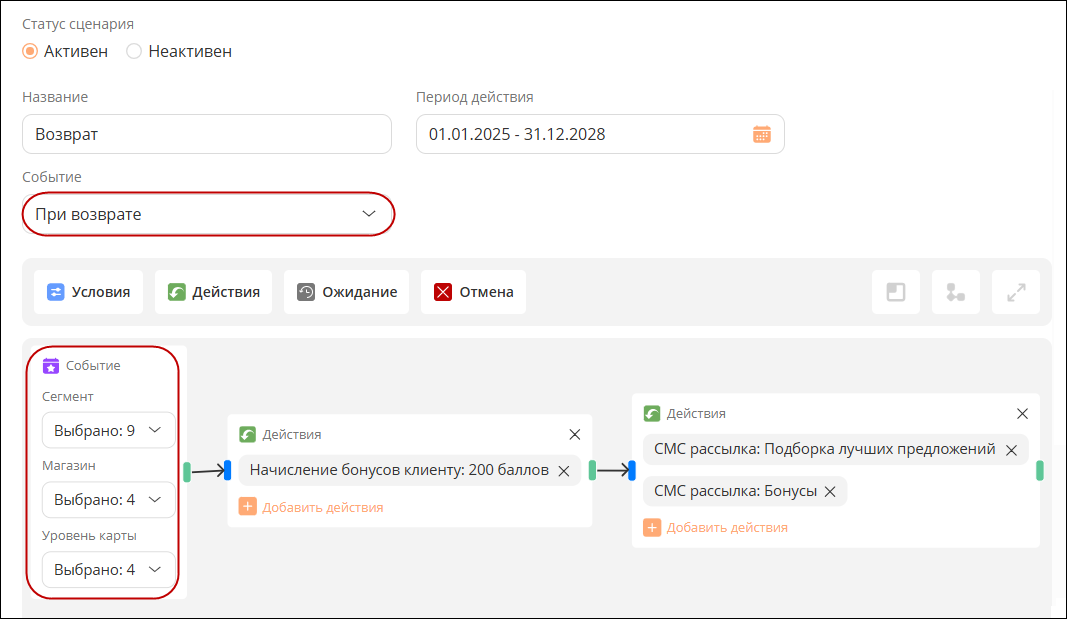Expand the Сегмент dropdown
Viewport: 1067px width, 619px height.
click(108, 431)
